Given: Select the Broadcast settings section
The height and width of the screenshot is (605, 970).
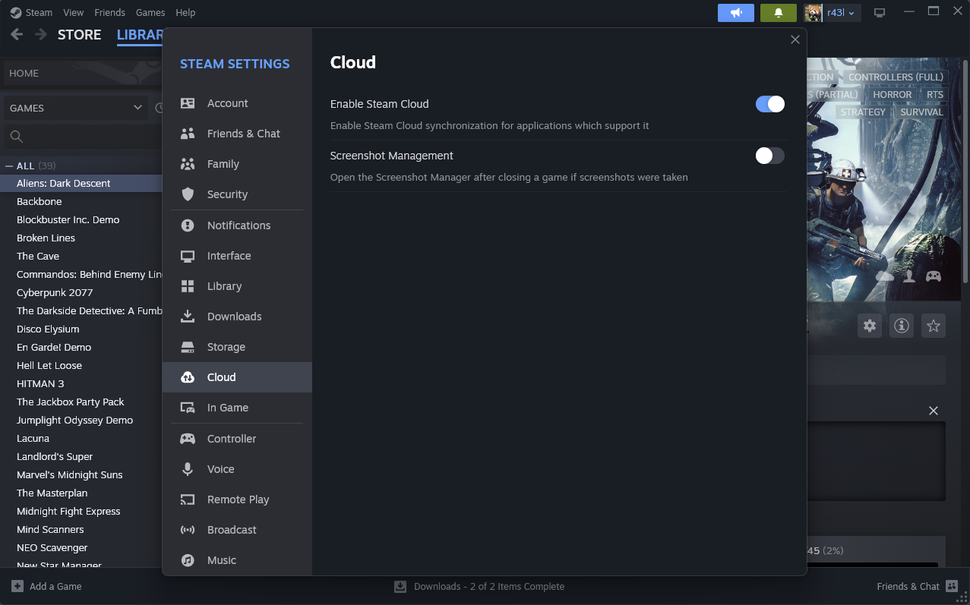Looking at the screenshot, I should (x=237, y=529).
